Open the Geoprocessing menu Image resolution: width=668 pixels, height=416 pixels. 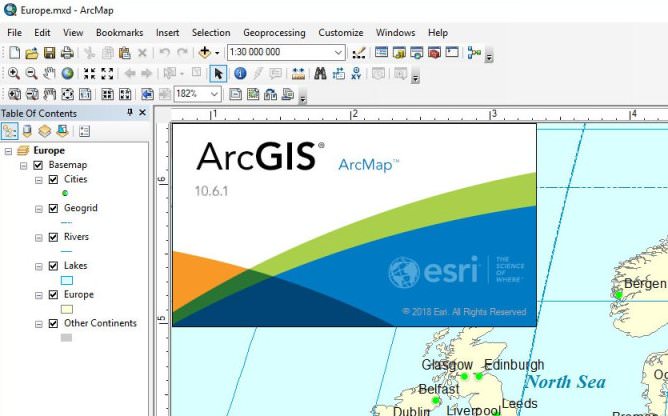275,32
